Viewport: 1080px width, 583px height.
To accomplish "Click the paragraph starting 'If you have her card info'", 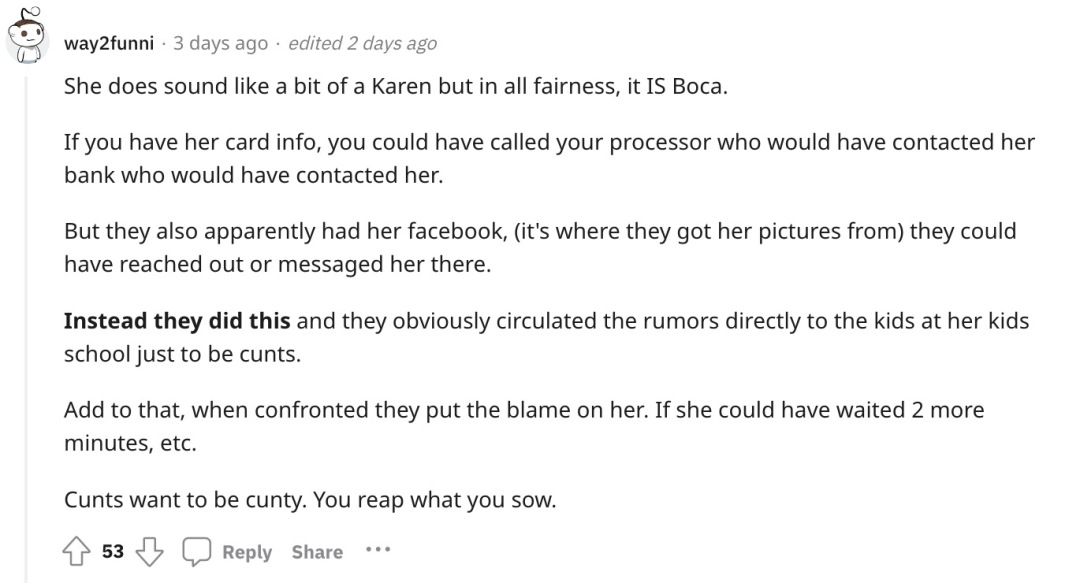I will click(x=550, y=158).
